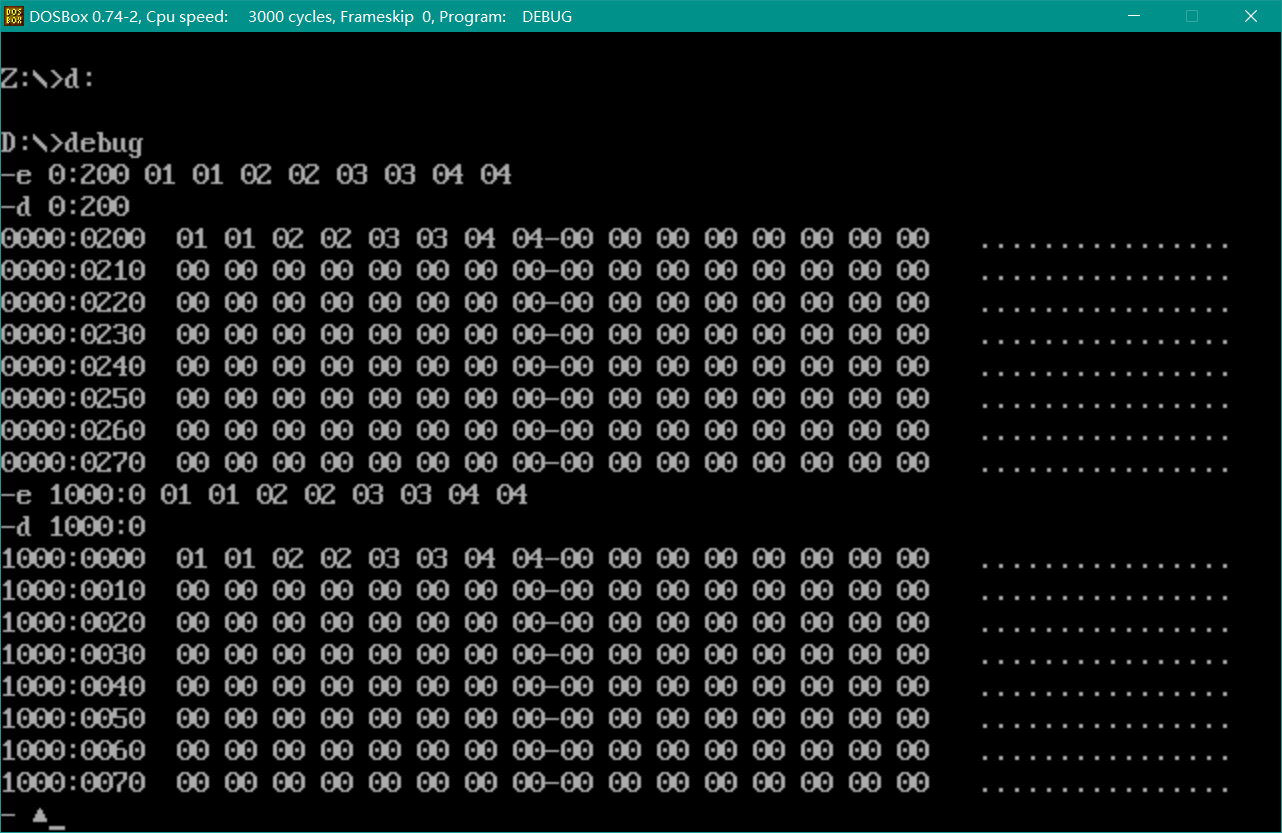Click the 'D:\>debug' command line
1282x833 pixels.
pyautogui.click(x=72, y=143)
